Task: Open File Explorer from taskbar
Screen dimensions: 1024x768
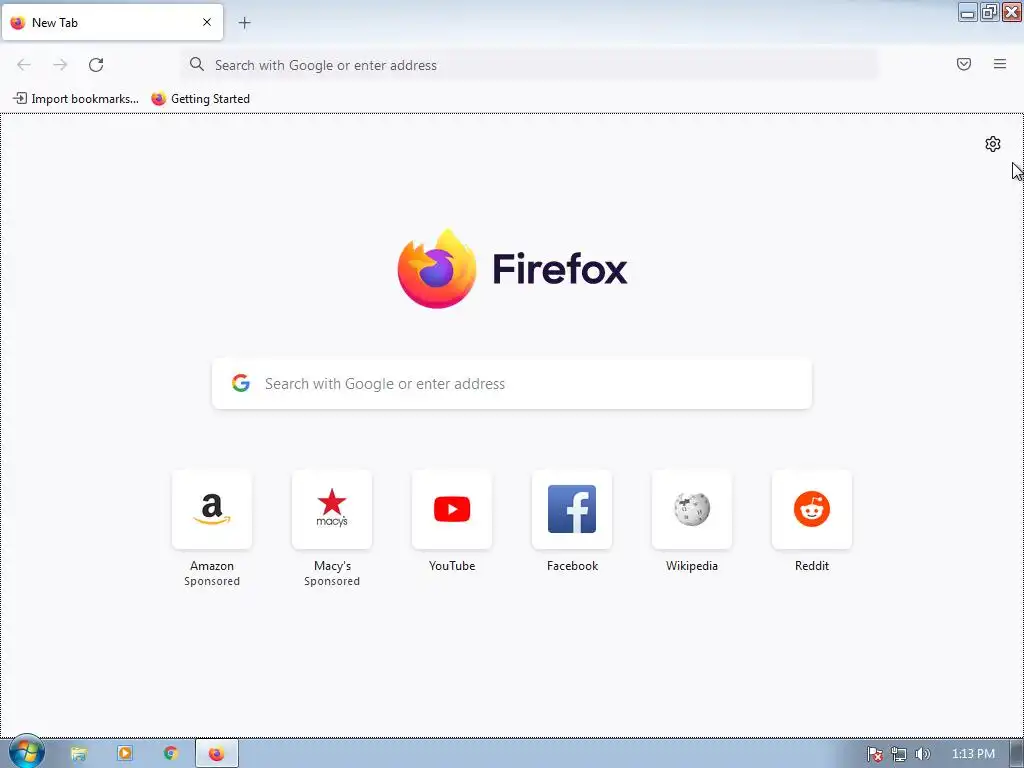Action: 78,754
